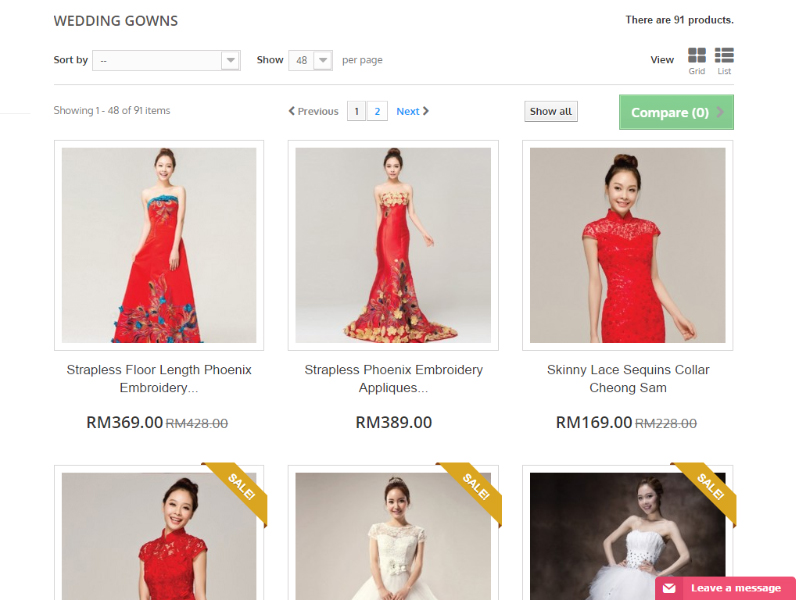Image resolution: width=800 pixels, height=600 pixels.
Task: Go to page 2
Action: (377, 111)
